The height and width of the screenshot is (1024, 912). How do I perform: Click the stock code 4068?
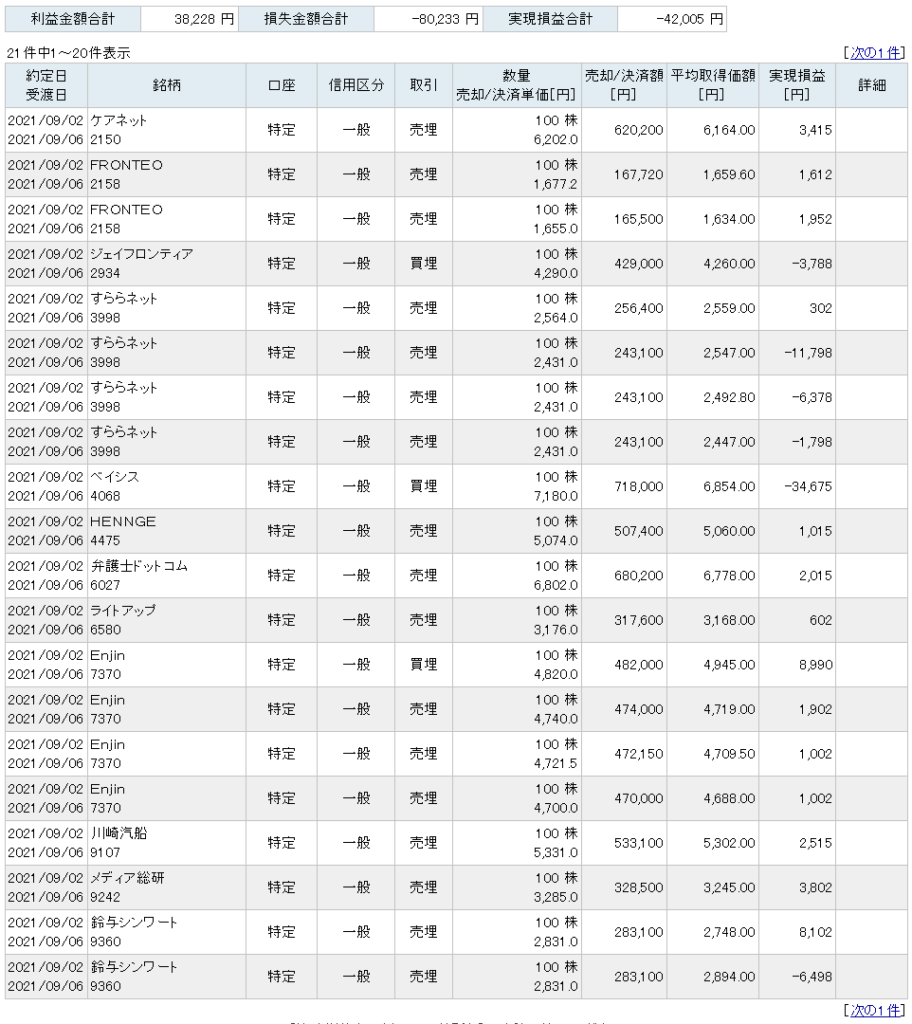105,496
